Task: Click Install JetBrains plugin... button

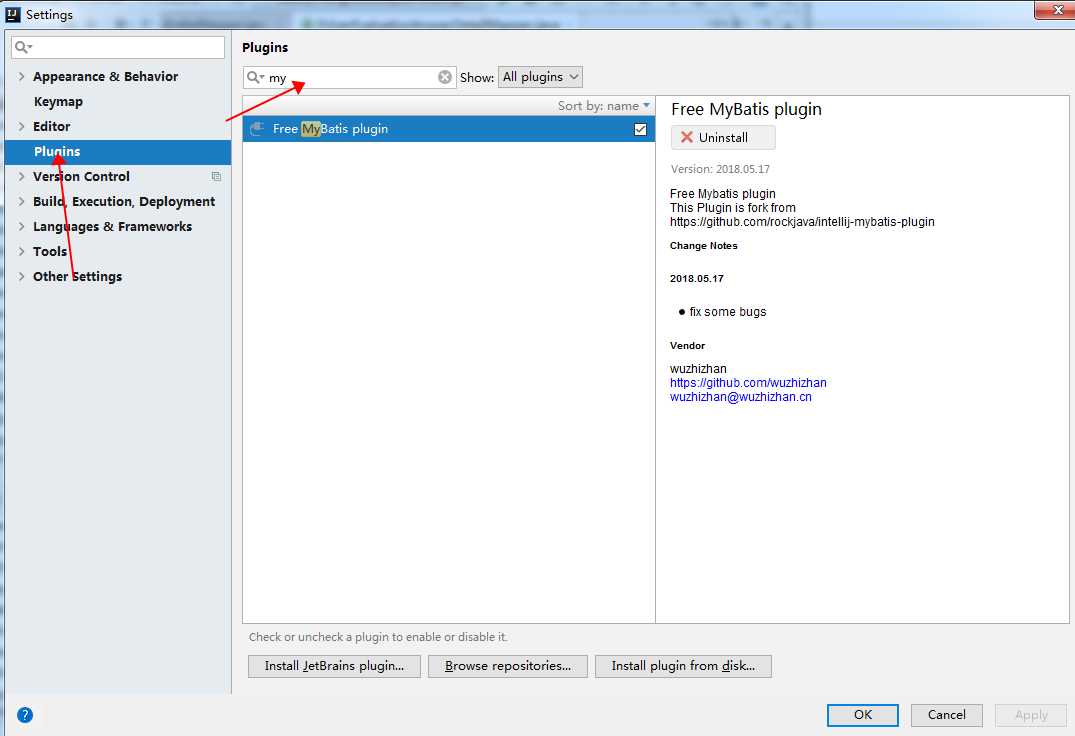Action: 334,666
